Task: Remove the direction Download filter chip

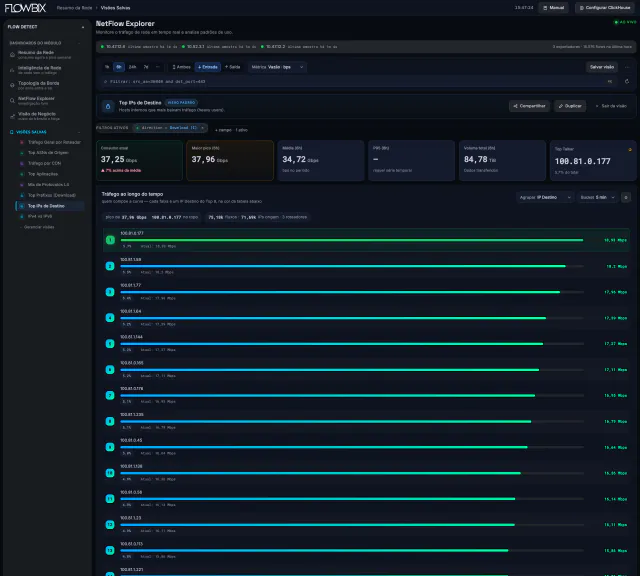Action: [x=202, y=128]
